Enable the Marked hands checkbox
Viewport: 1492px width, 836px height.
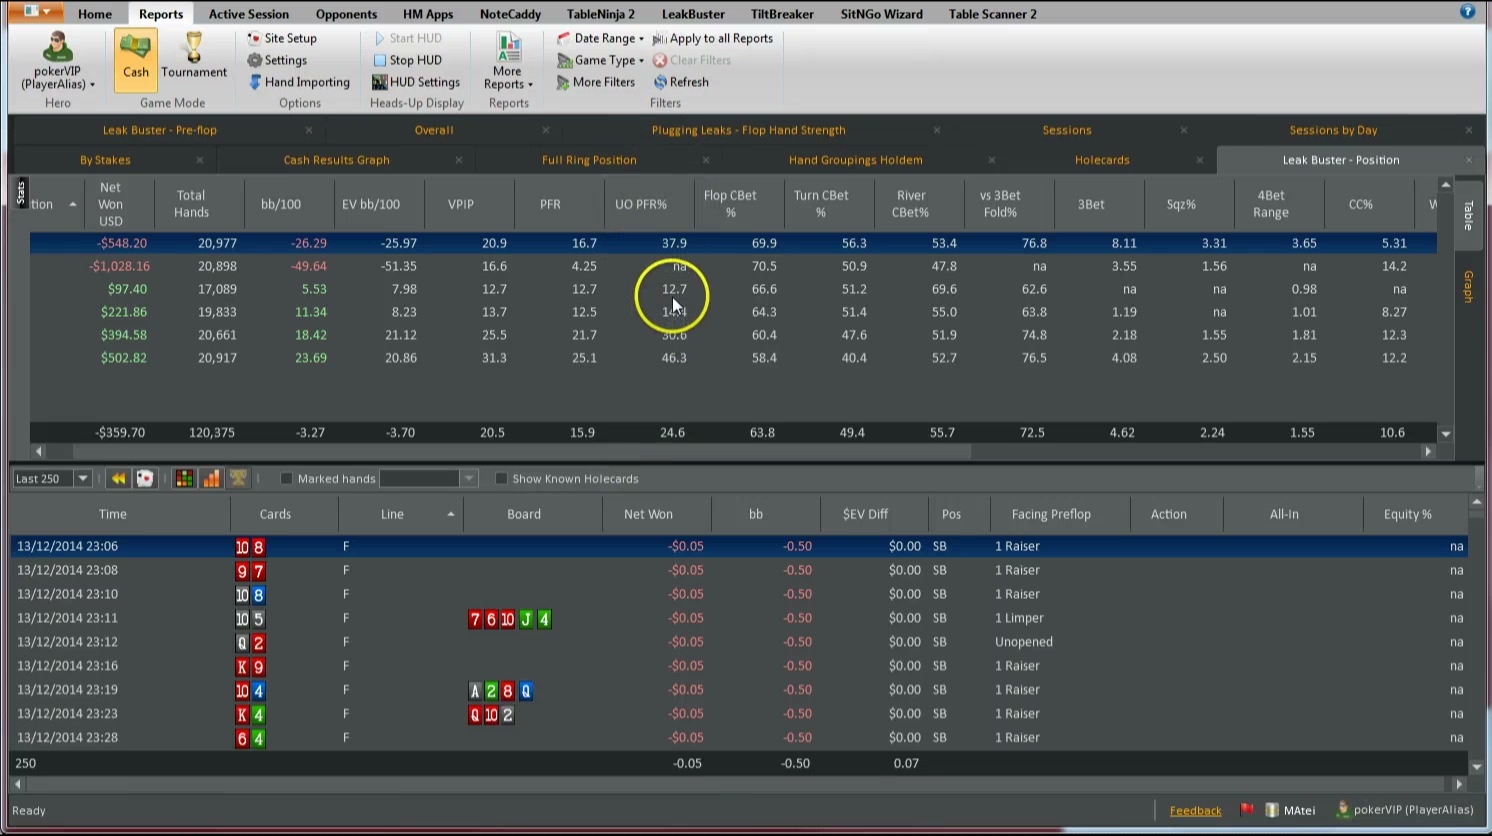tap(287, 478)
